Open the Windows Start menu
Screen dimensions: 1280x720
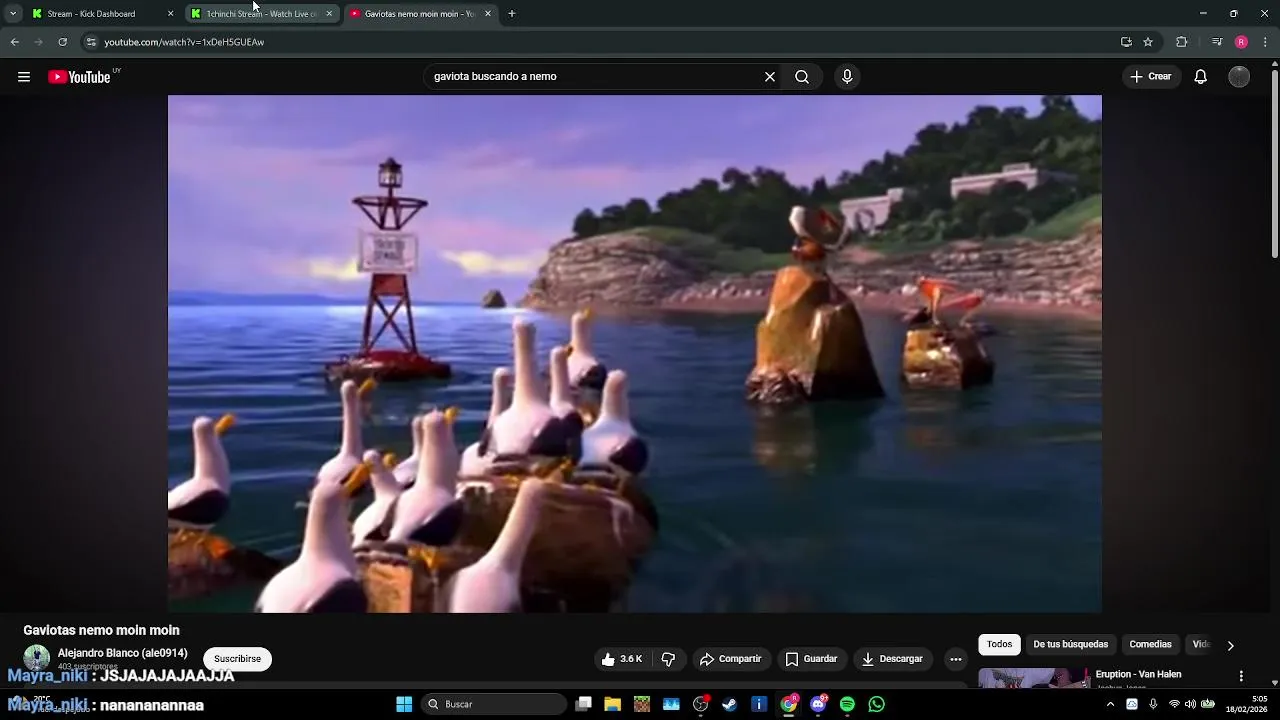[x=404, y=704]
